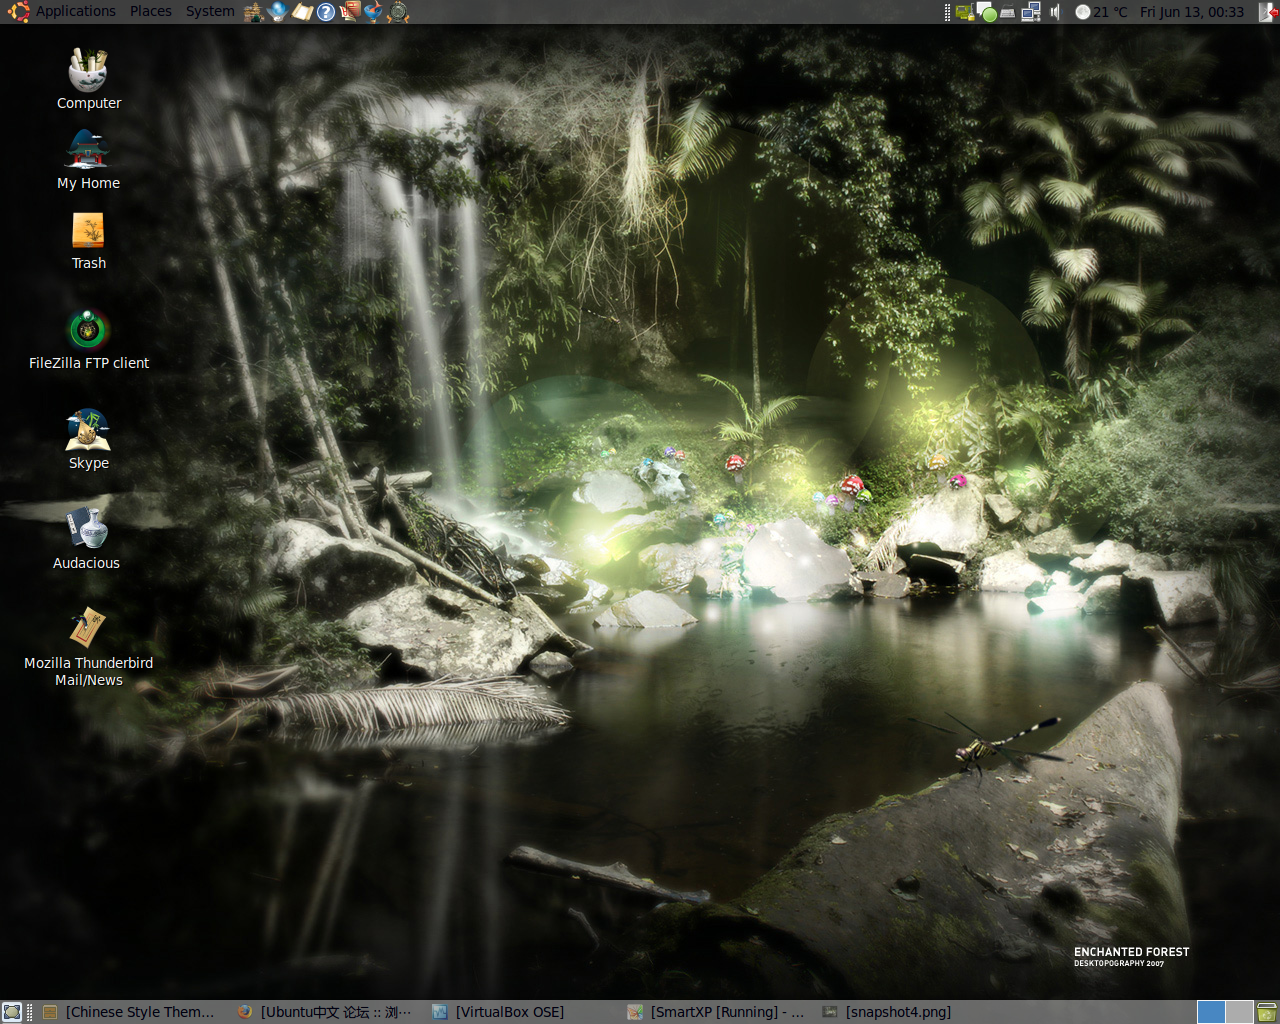The image size is (1280, 1024).
Task: Open the circuit board lock tray icon
Action: tap(964, 12)
